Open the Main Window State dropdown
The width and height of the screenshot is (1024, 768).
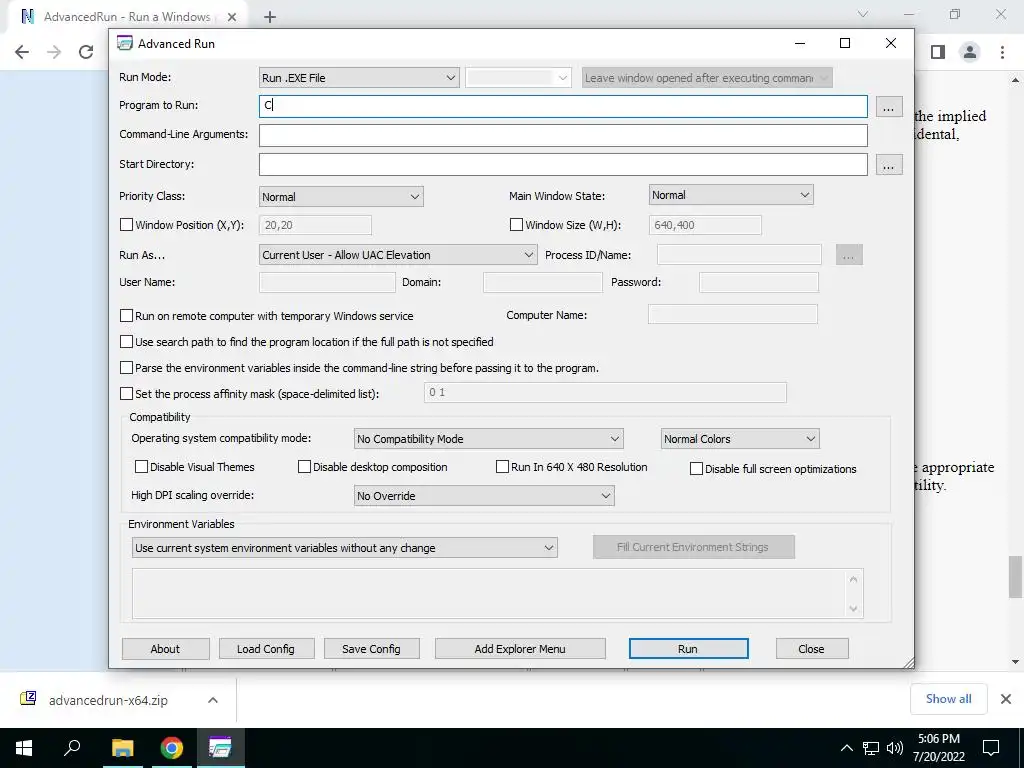point(731,195)
